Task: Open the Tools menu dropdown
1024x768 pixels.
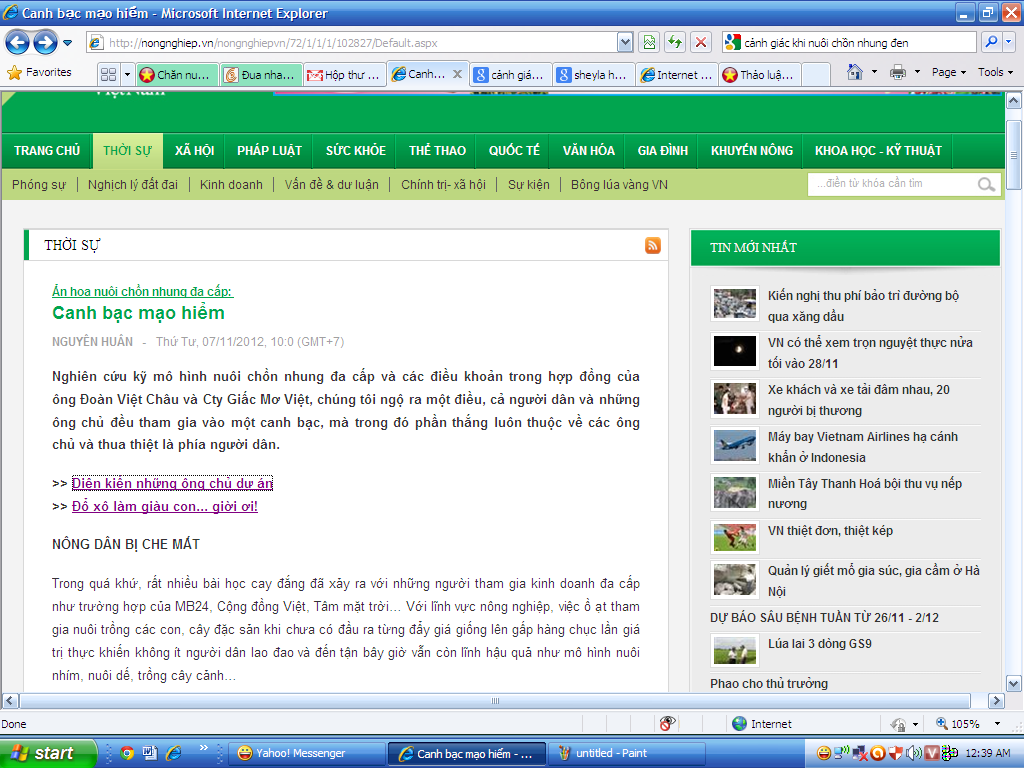Action: tap(995, 72)
